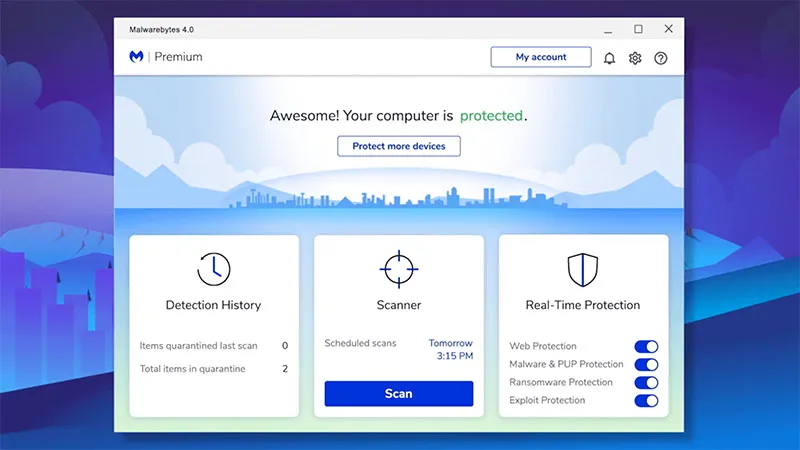Click the Real-Time Protection shield icon
This screenshot has width=800, height=450.
[x=583, y=270]
